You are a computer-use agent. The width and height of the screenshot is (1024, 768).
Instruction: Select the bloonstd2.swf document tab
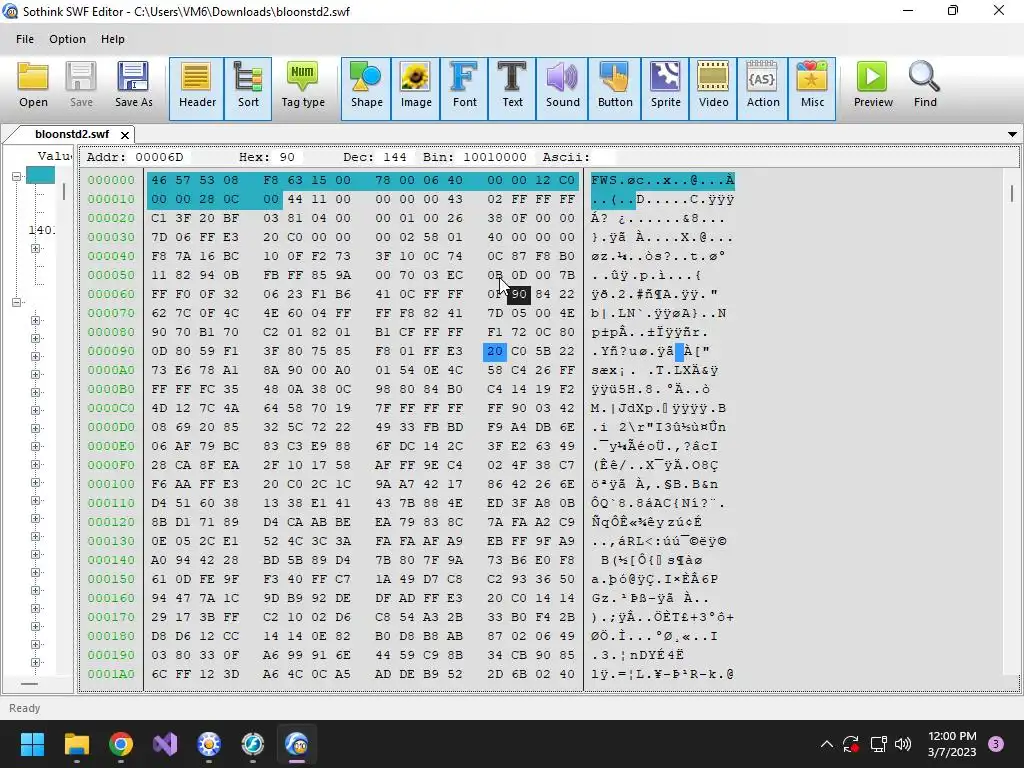(x=72, y=134)
